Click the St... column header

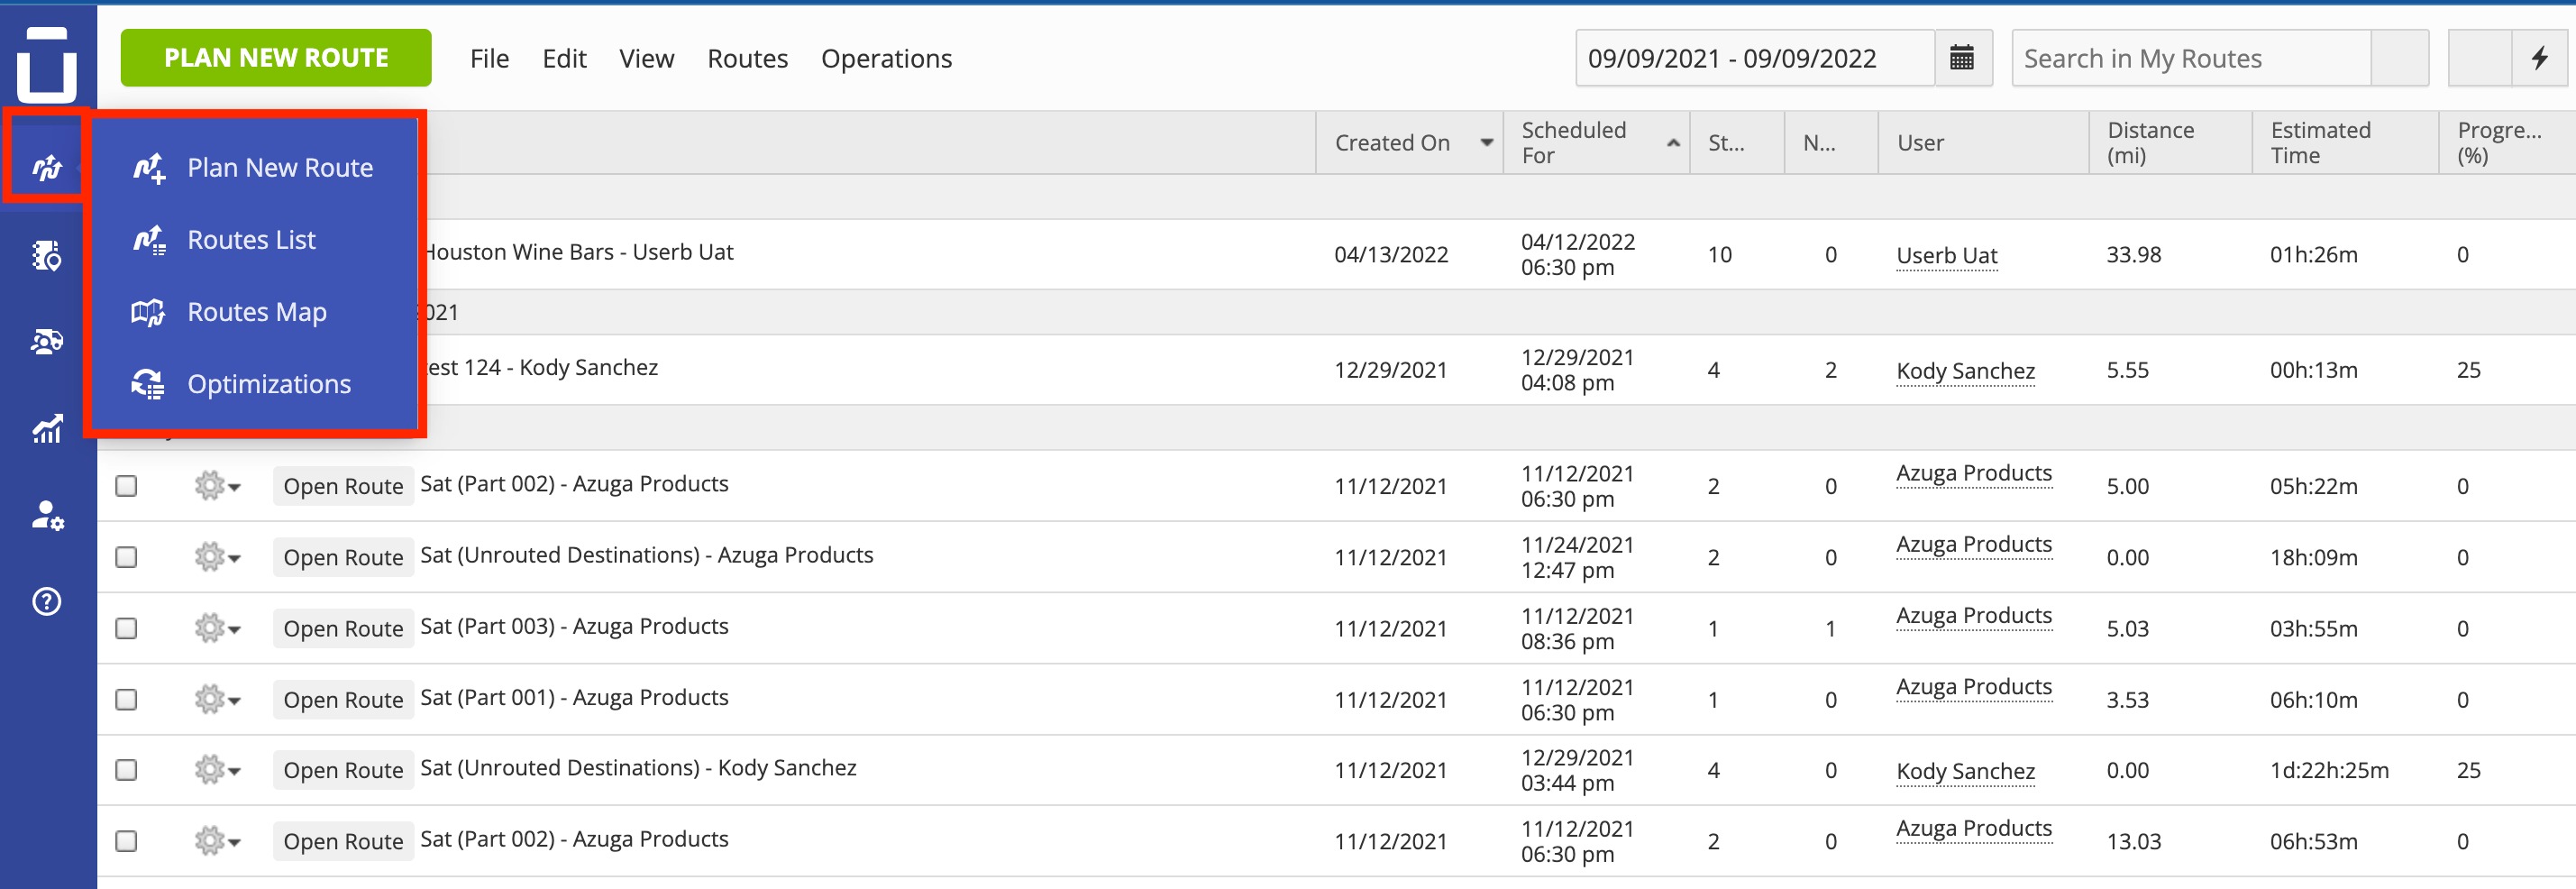click(x=1737, y=143)
